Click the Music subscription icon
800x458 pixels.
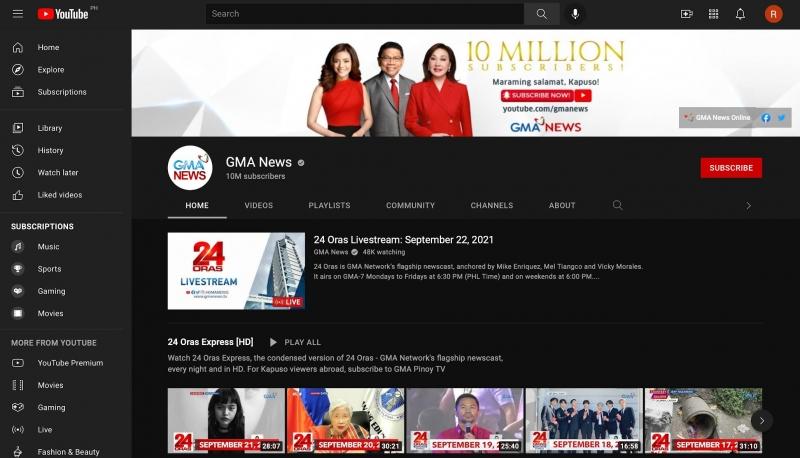[x=18, y=246]
